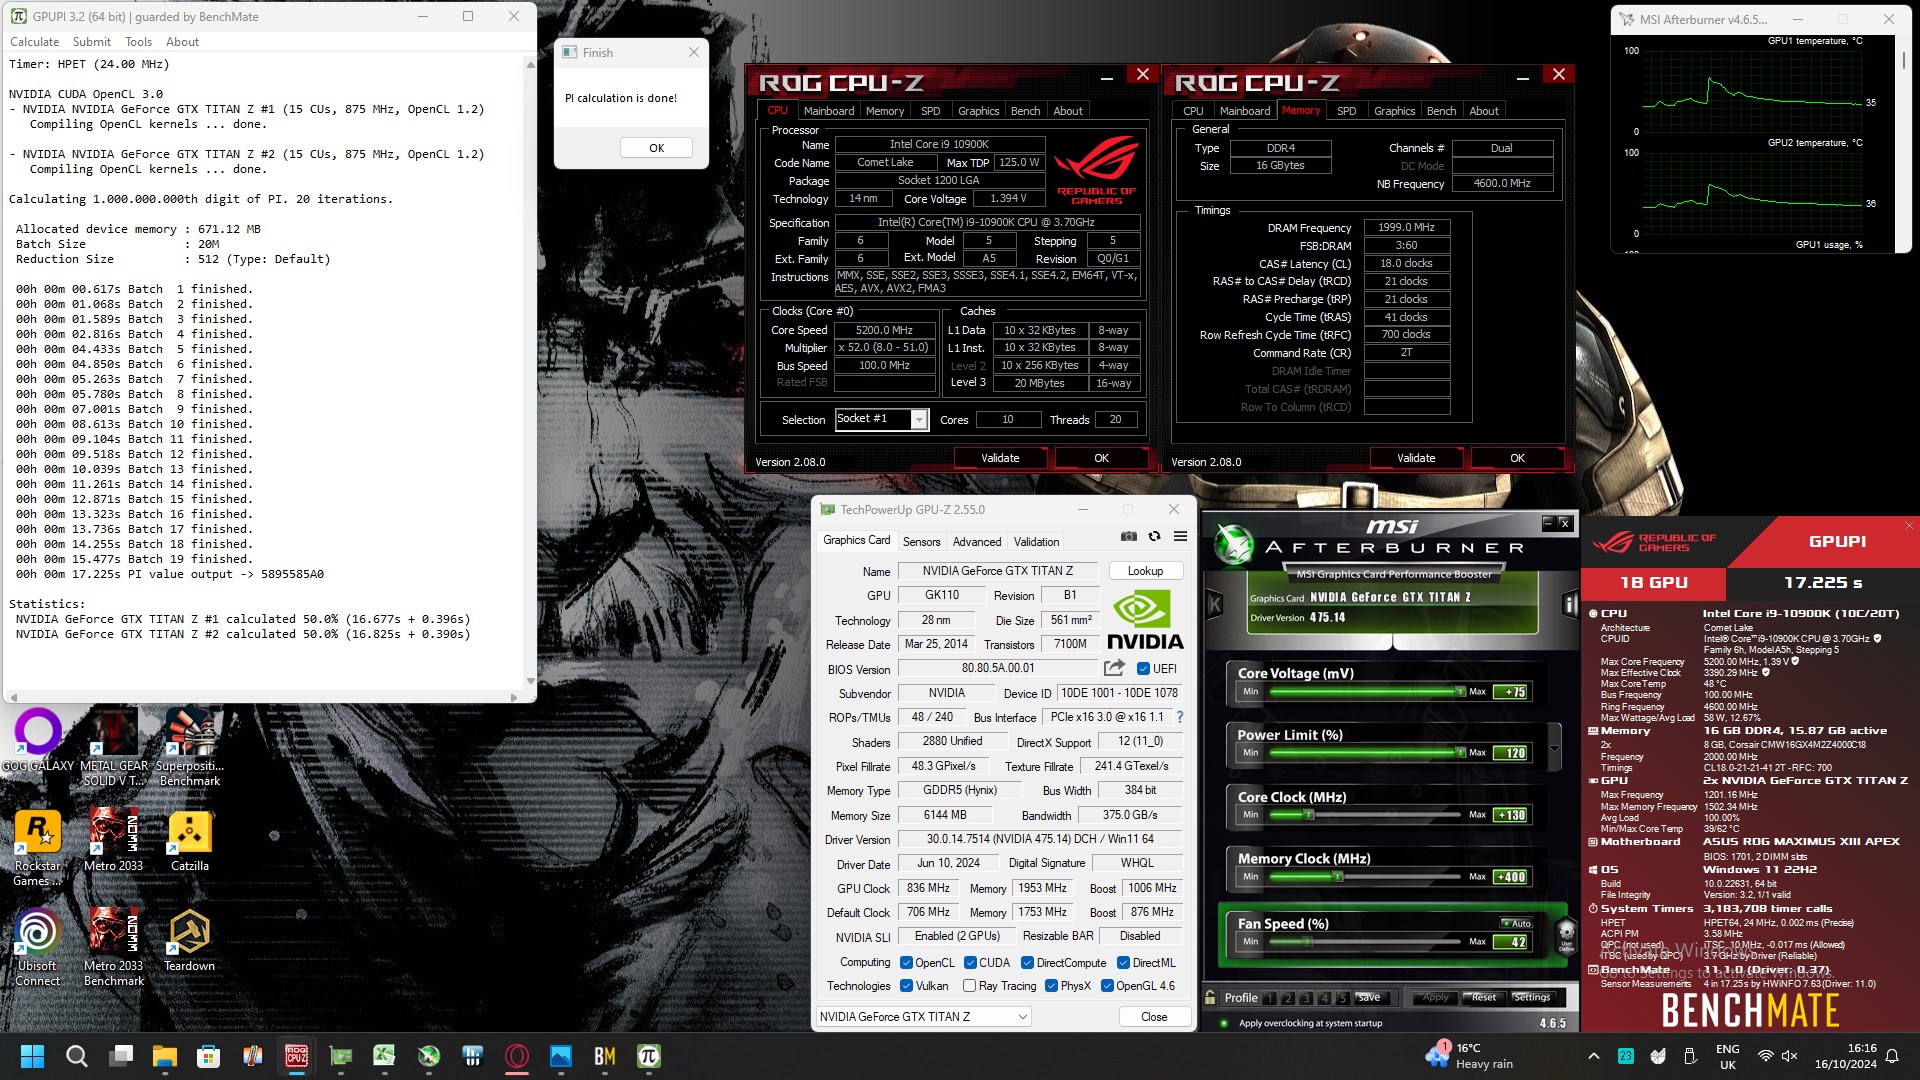Switch to the SPD tab in right CPU-Z

point(1346,111)
